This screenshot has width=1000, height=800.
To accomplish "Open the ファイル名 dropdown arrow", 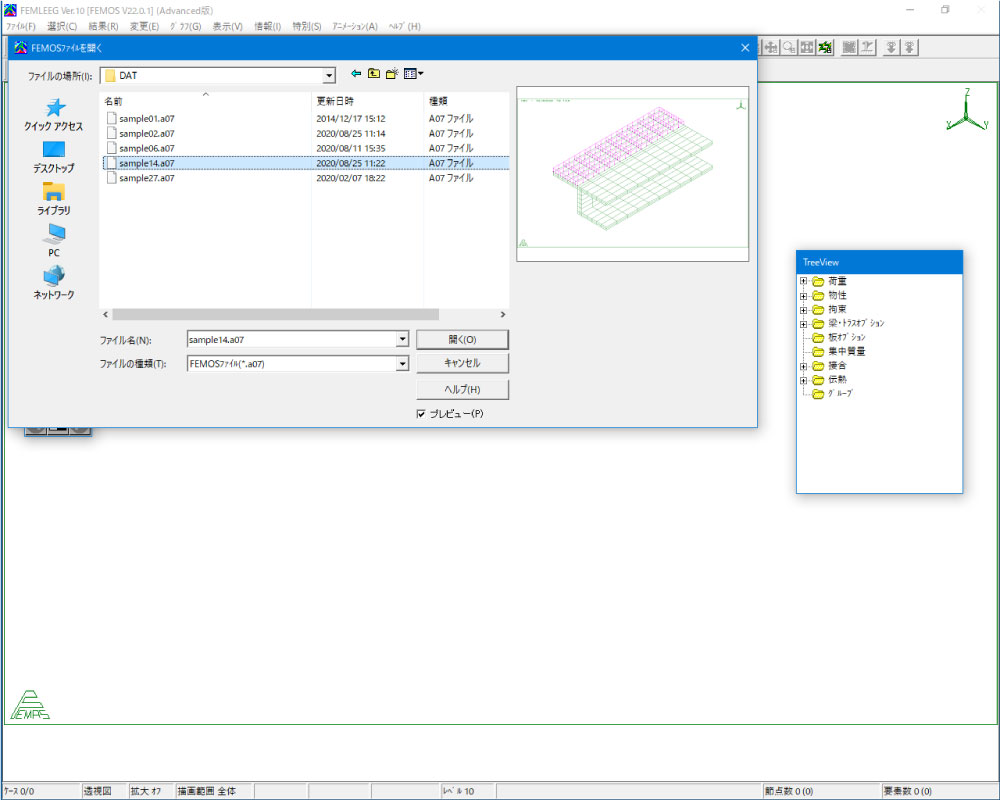I will (402, 339).
